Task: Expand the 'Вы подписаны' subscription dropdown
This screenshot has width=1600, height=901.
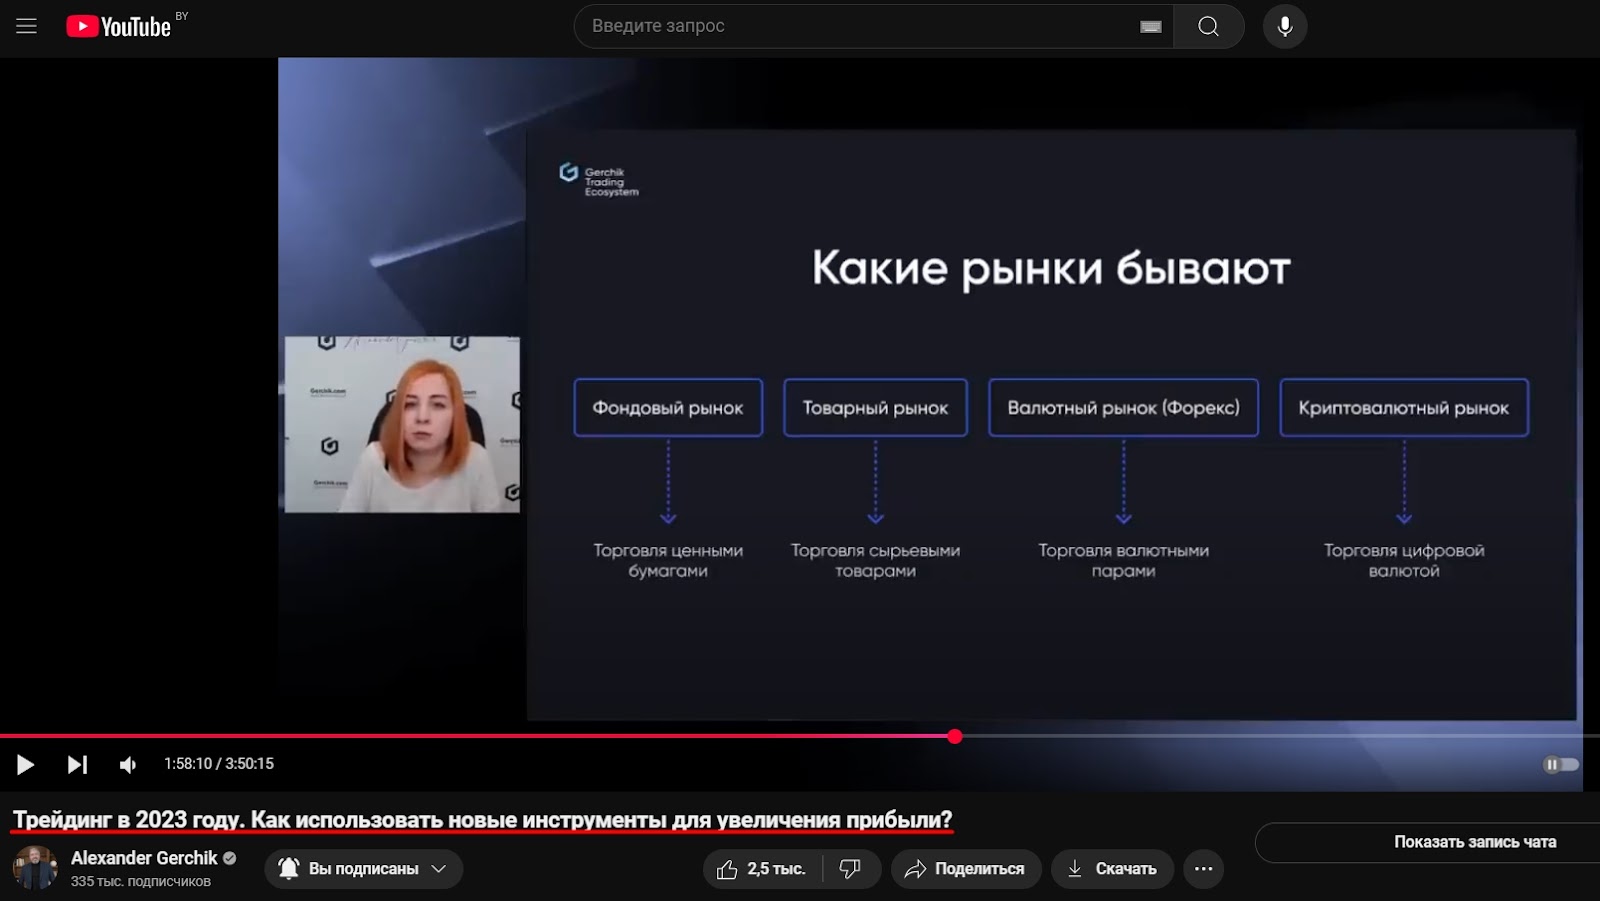Action: [x=364, y=869]
